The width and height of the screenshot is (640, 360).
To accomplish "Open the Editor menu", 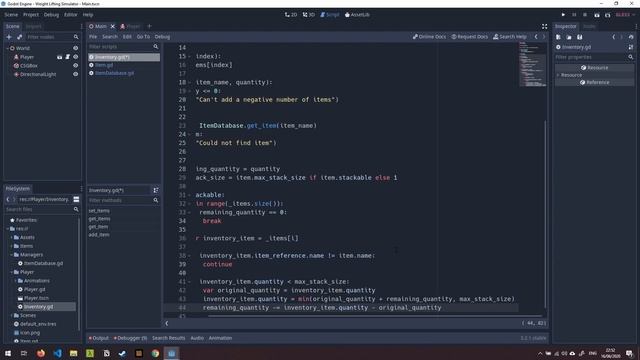I will click(70, 15).
